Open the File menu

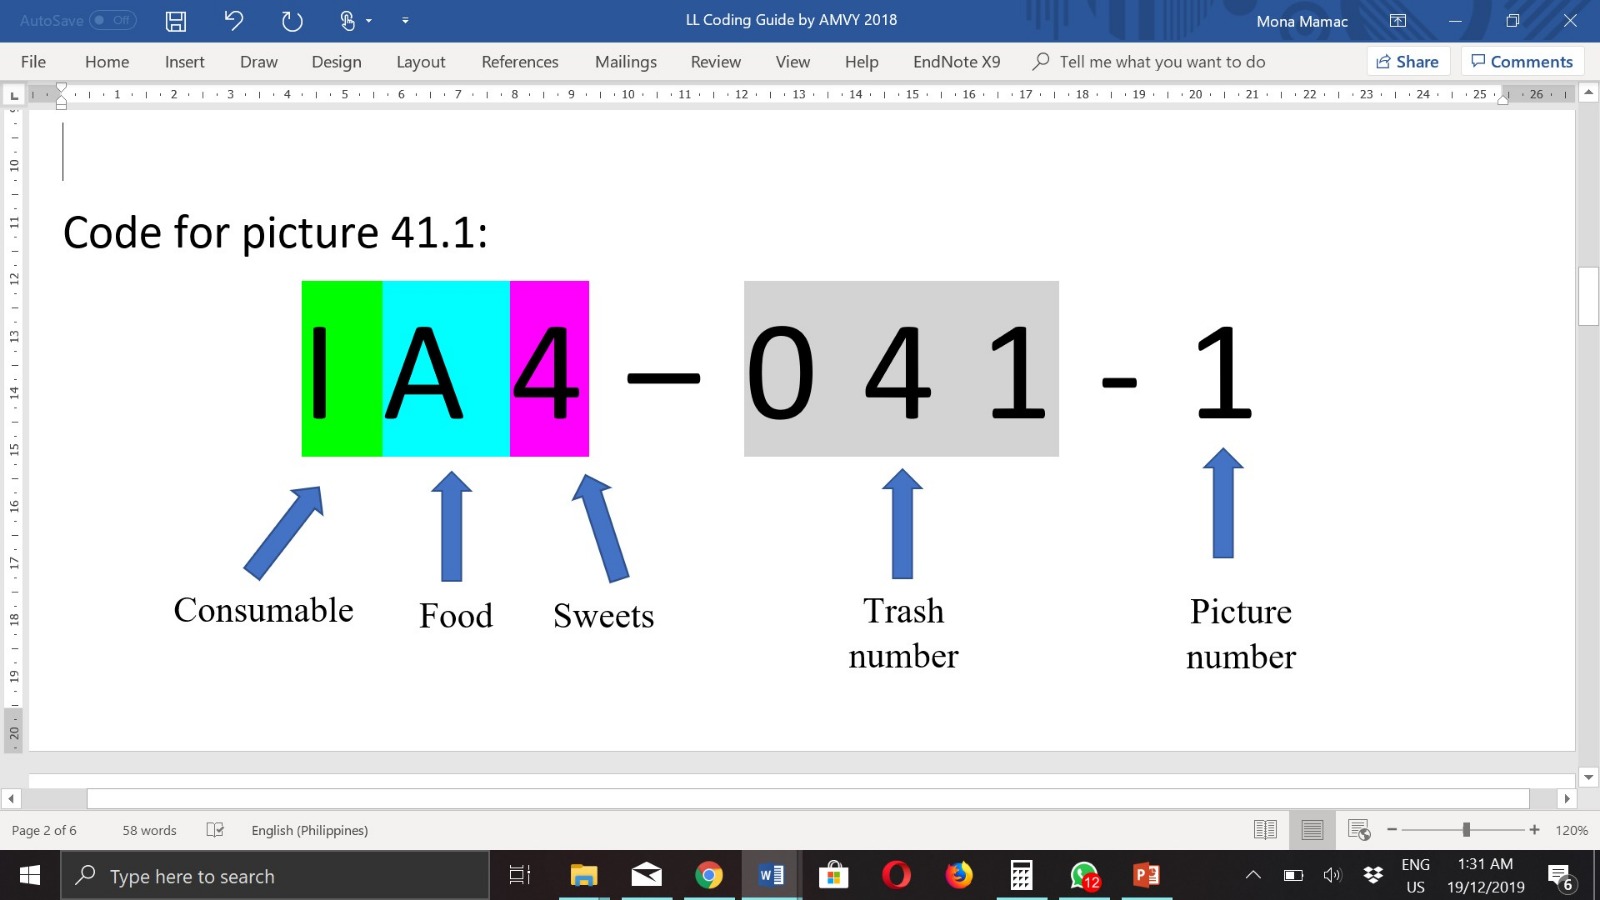coord(33,62)
